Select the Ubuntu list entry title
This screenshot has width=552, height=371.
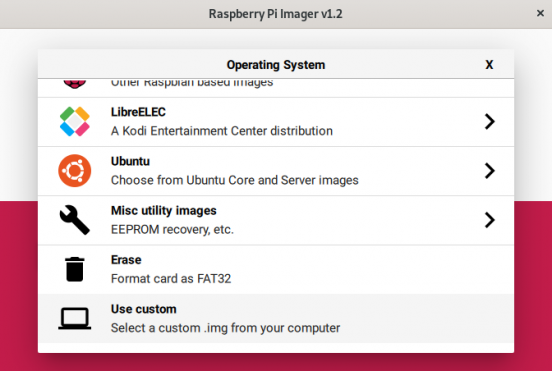tap(130, 161)
